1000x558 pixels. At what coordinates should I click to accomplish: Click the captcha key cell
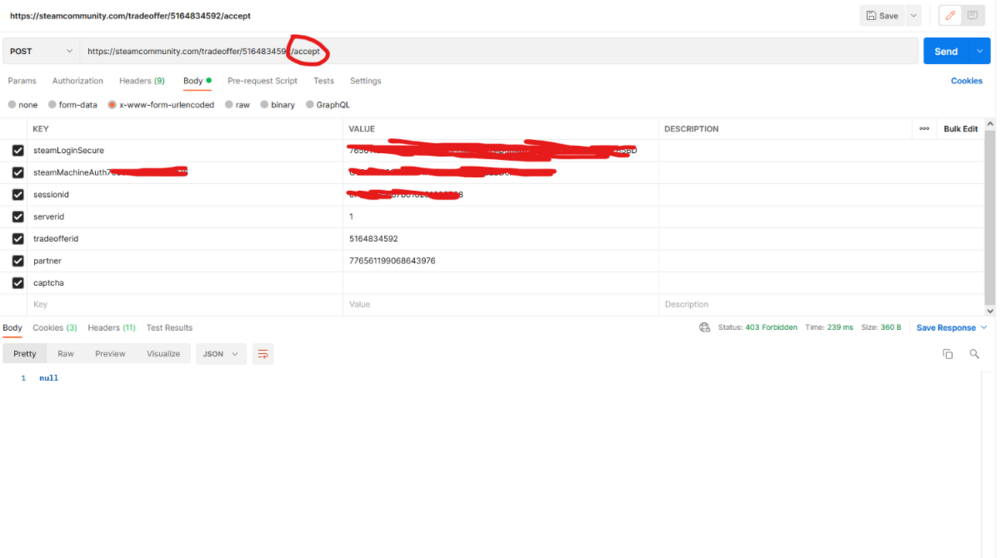pos(185,283)
